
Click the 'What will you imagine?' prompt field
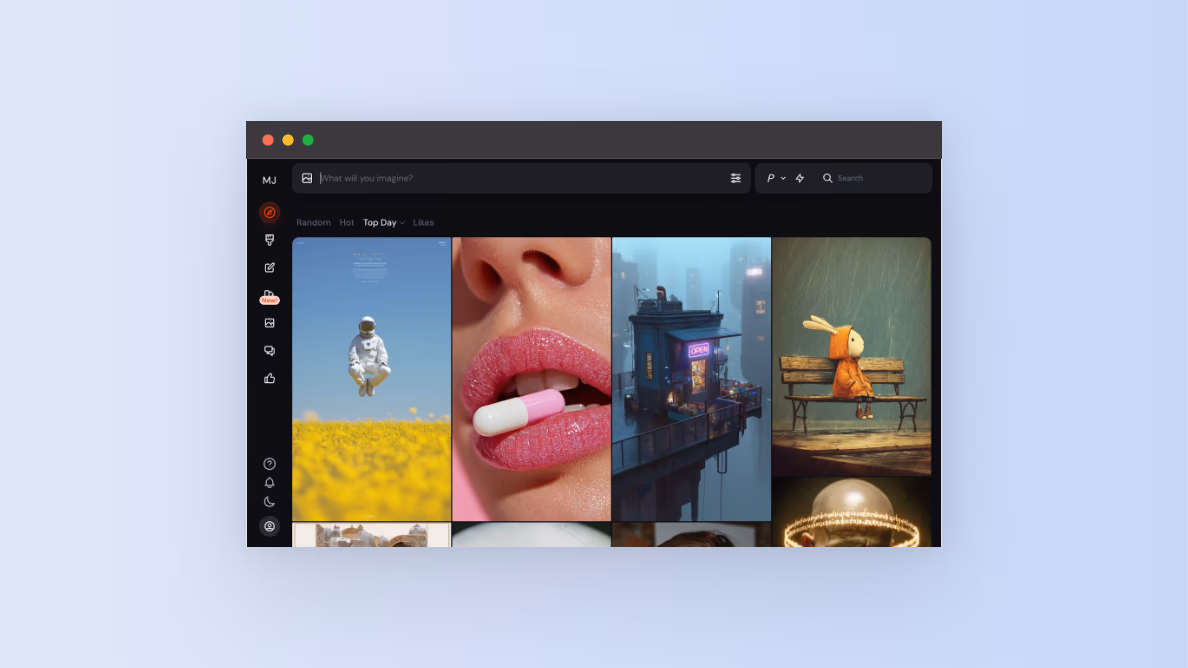click(x=520, y=178)
